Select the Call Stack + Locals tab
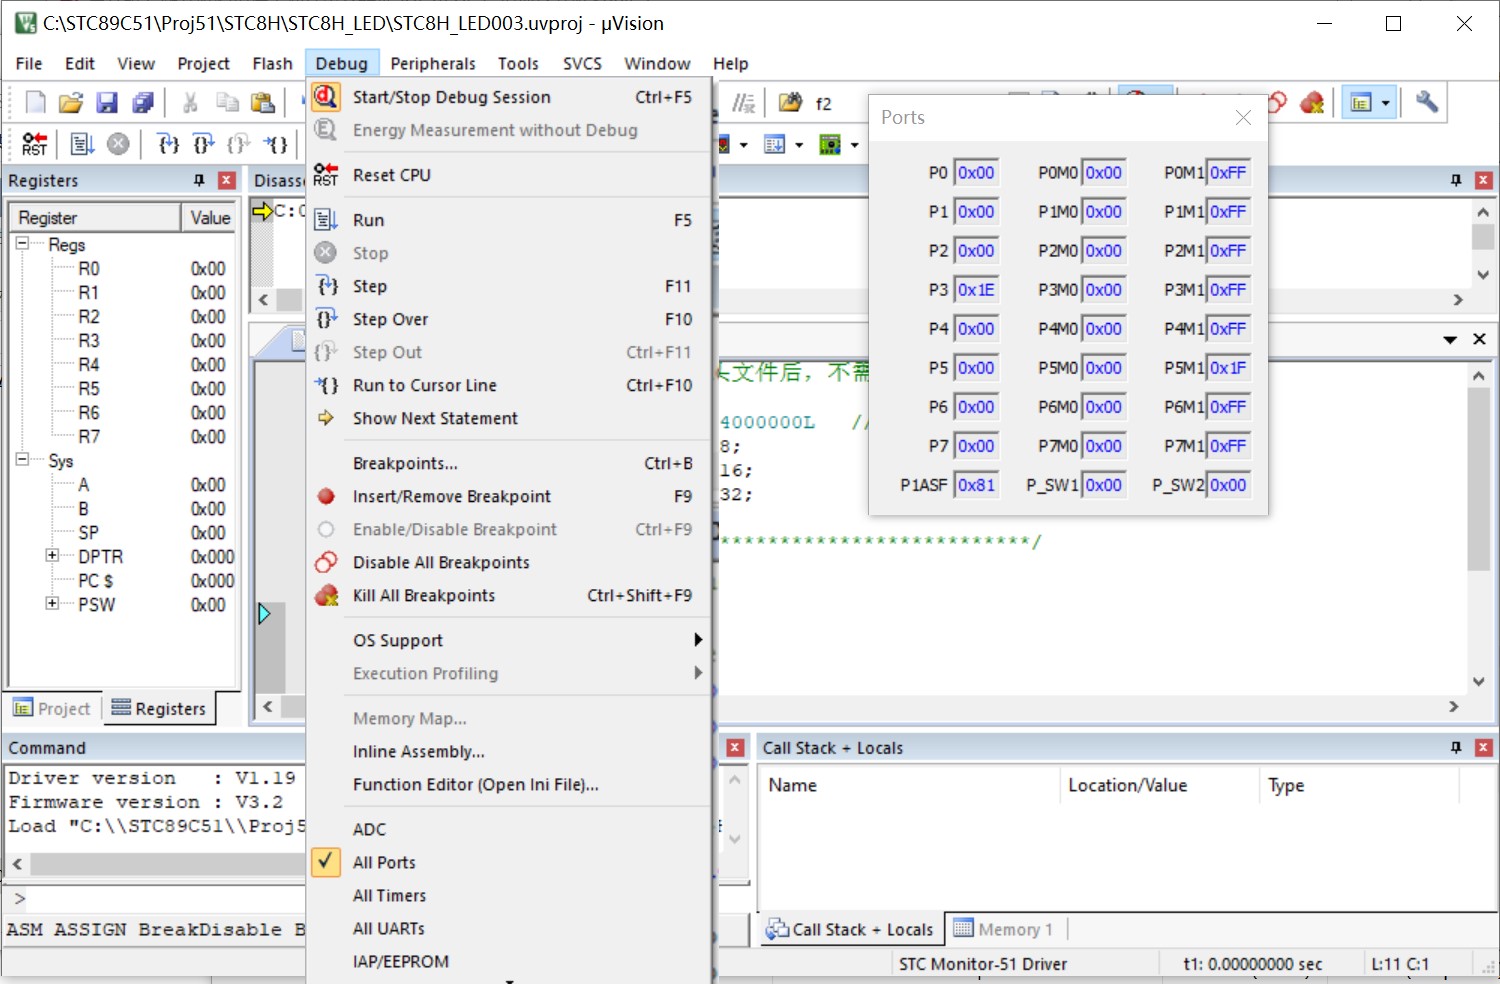The width and height of the screenshot is (1500, 984). pos(849,929)
